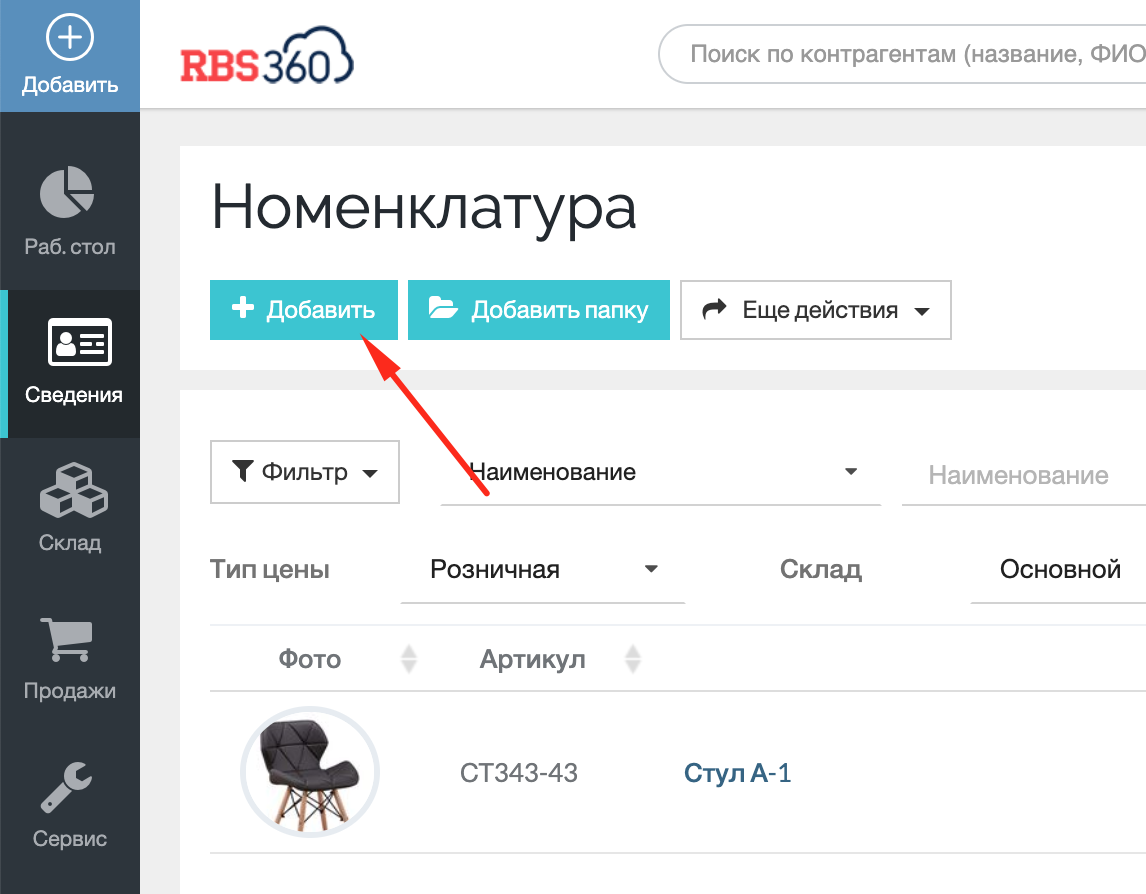Go to Продажи shopping cart icon

67,639
